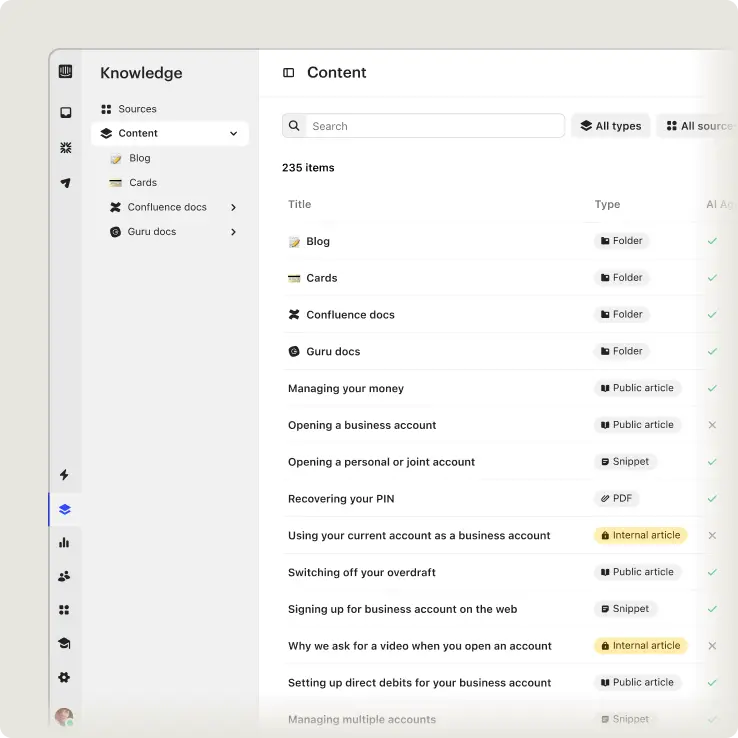Click the graduation cap academy icon
Image resolution: width=738 pixels, height=738 pixels.
65,643
